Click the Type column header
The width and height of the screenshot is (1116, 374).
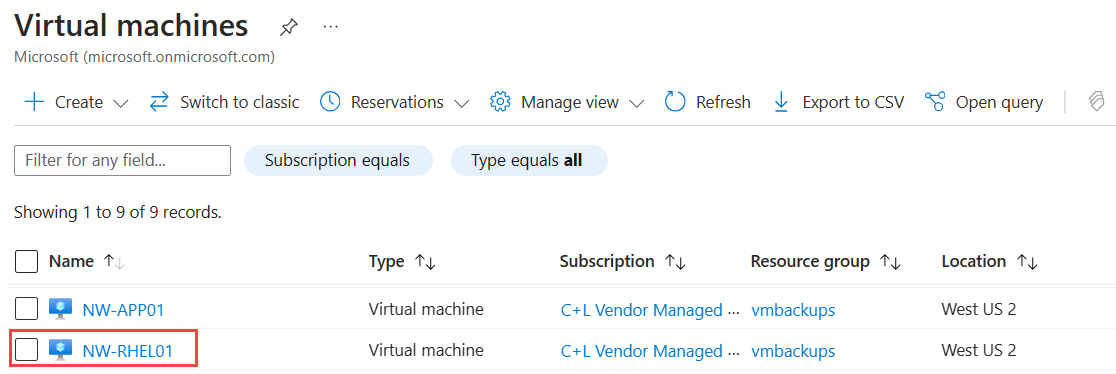tap(386, 261)
